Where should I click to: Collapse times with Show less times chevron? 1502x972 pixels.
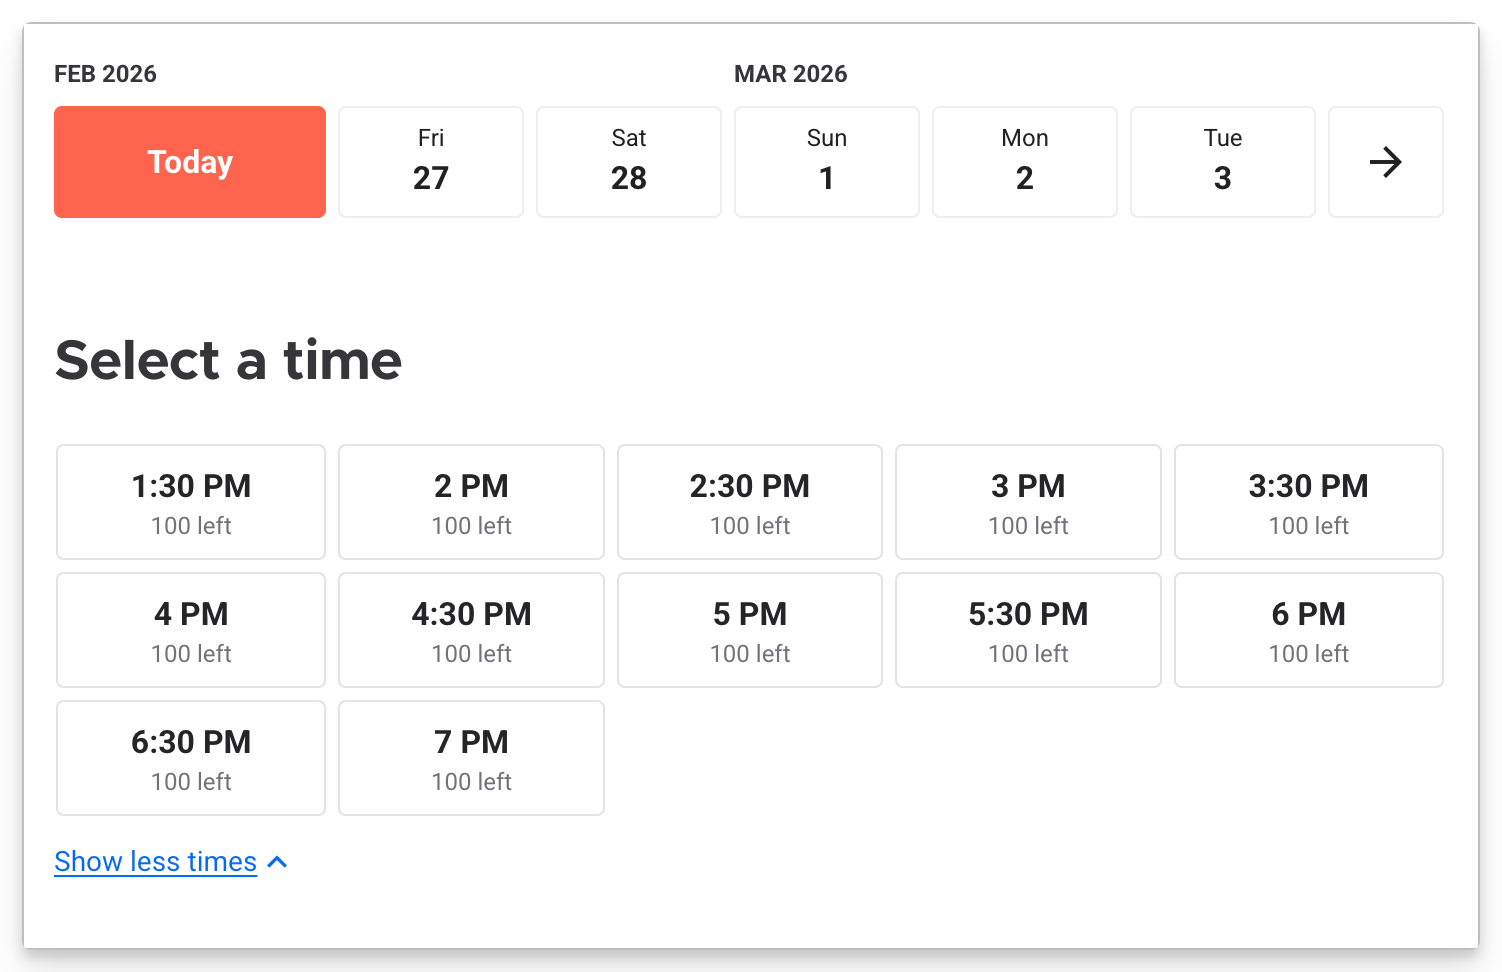278,862
